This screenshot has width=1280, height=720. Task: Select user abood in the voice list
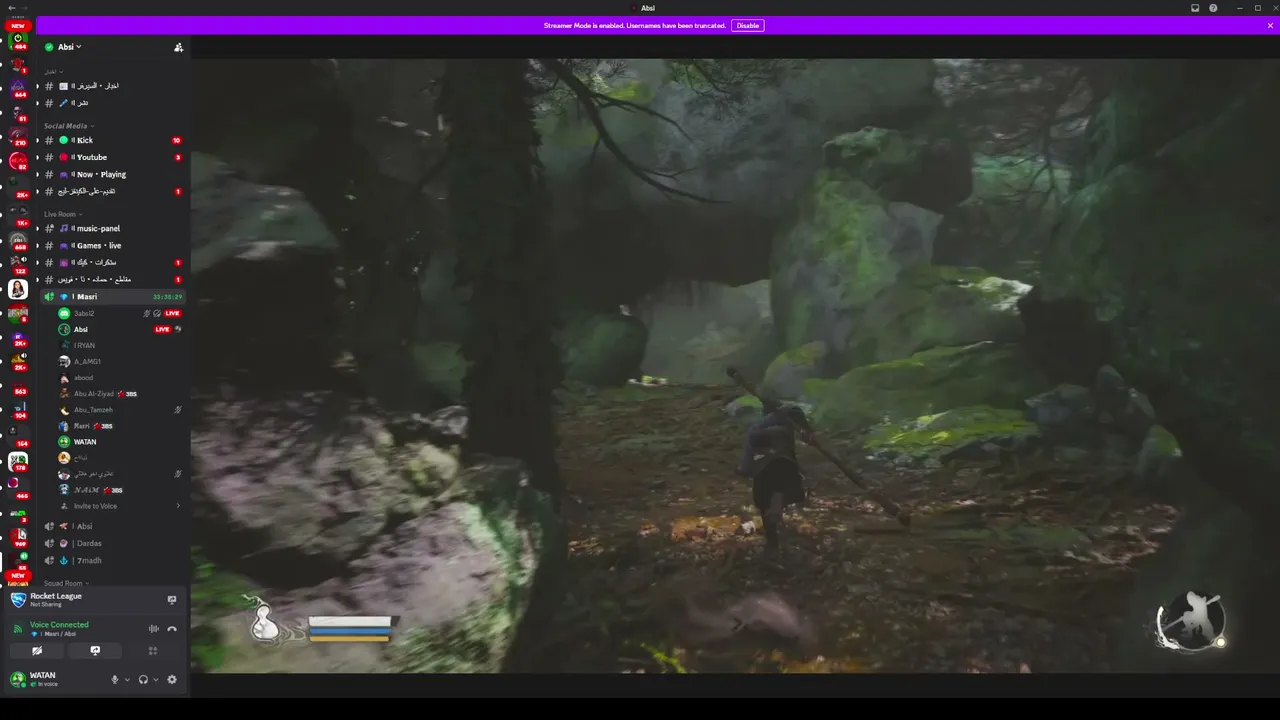pos(120,378)
